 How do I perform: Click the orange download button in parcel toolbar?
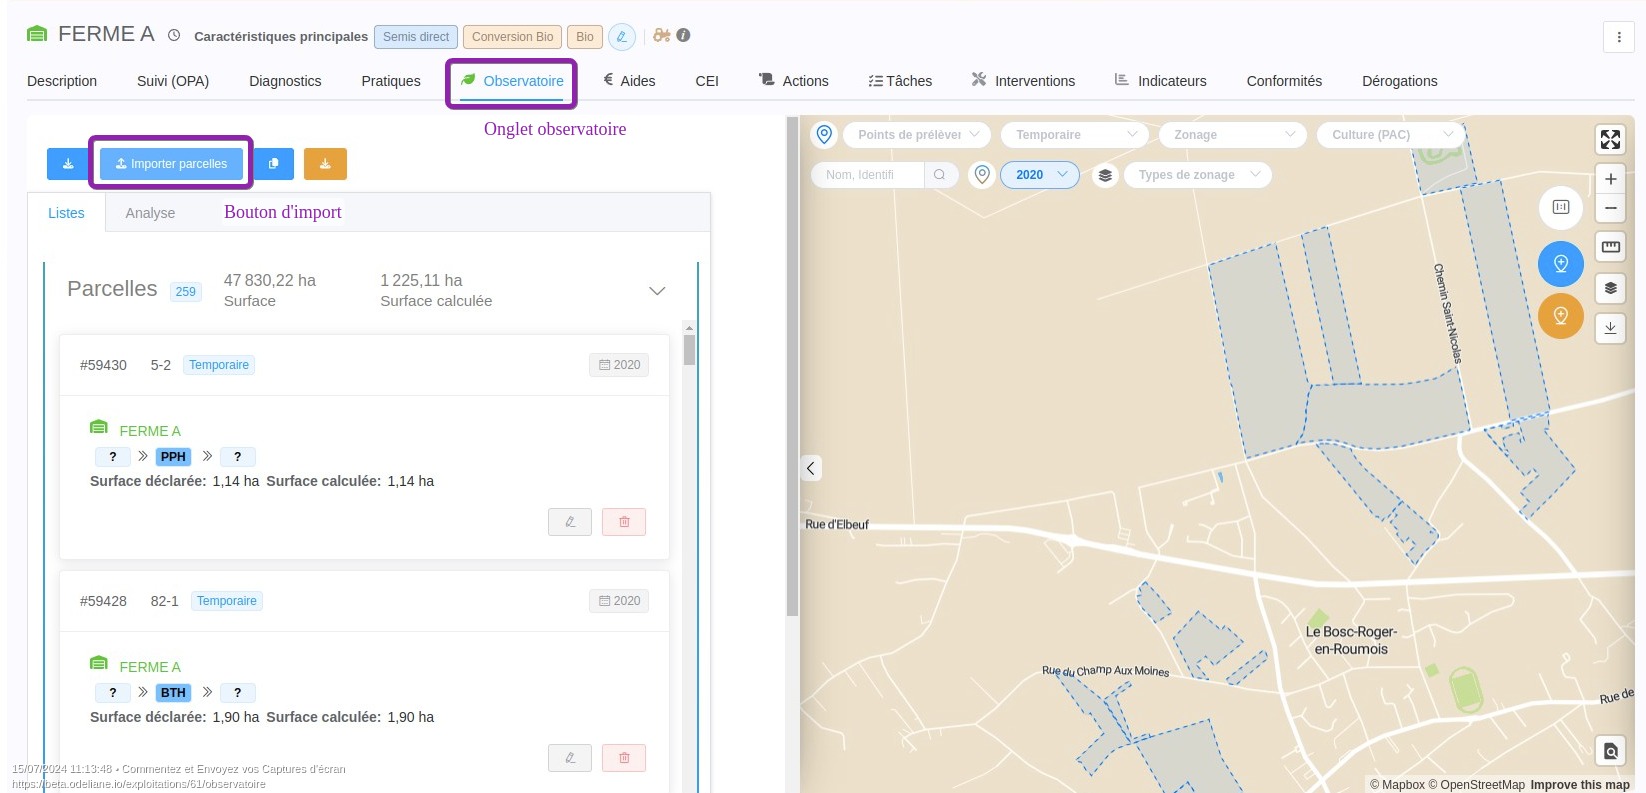325,164
